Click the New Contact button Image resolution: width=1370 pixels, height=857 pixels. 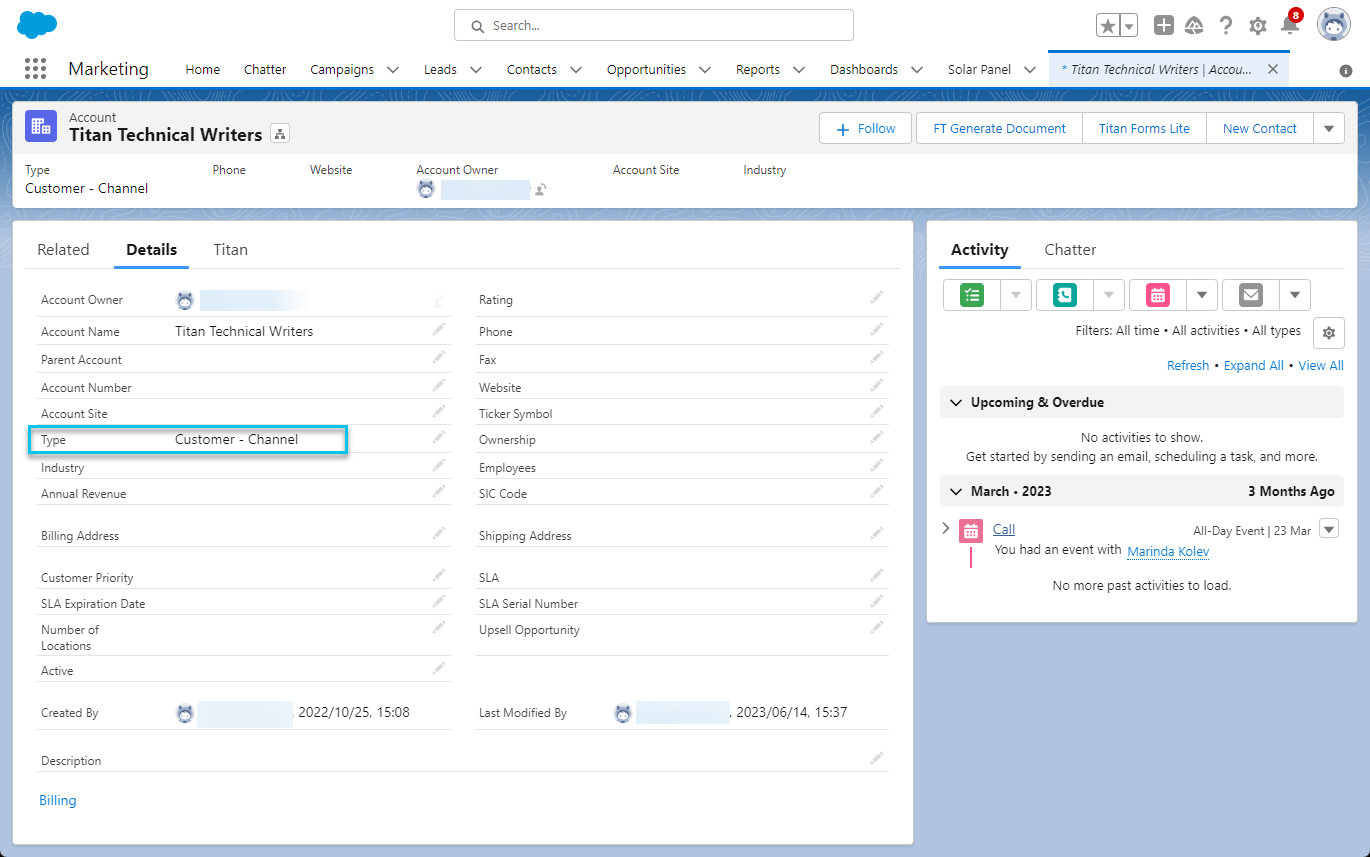(x=1260, y=128)
